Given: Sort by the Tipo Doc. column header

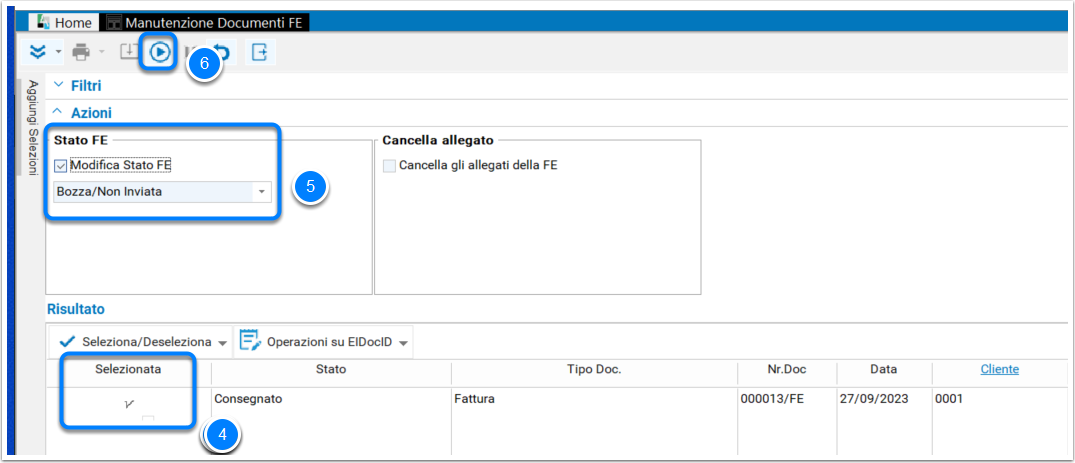Looking at the screenshot, I should pos(594,369).
